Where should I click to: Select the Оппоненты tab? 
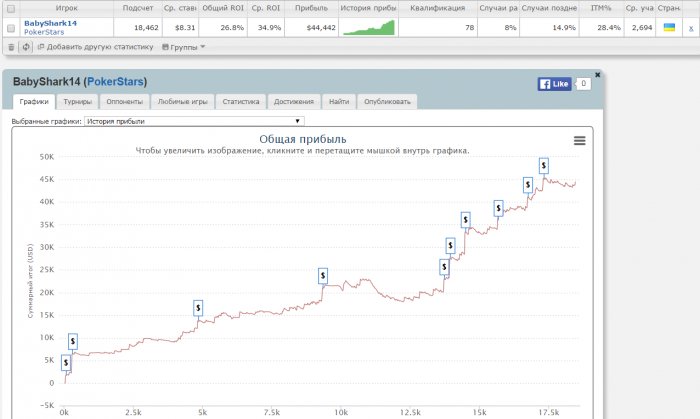125,102
